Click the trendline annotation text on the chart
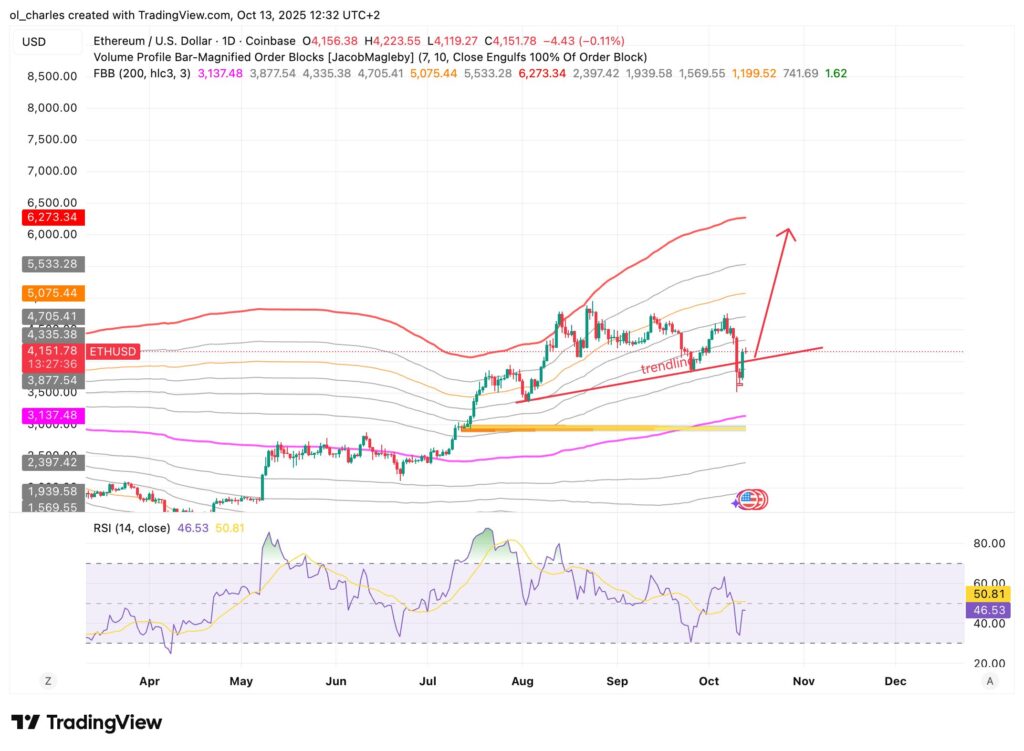This screenshot has height=751, width=1024. tap(665, 368)
